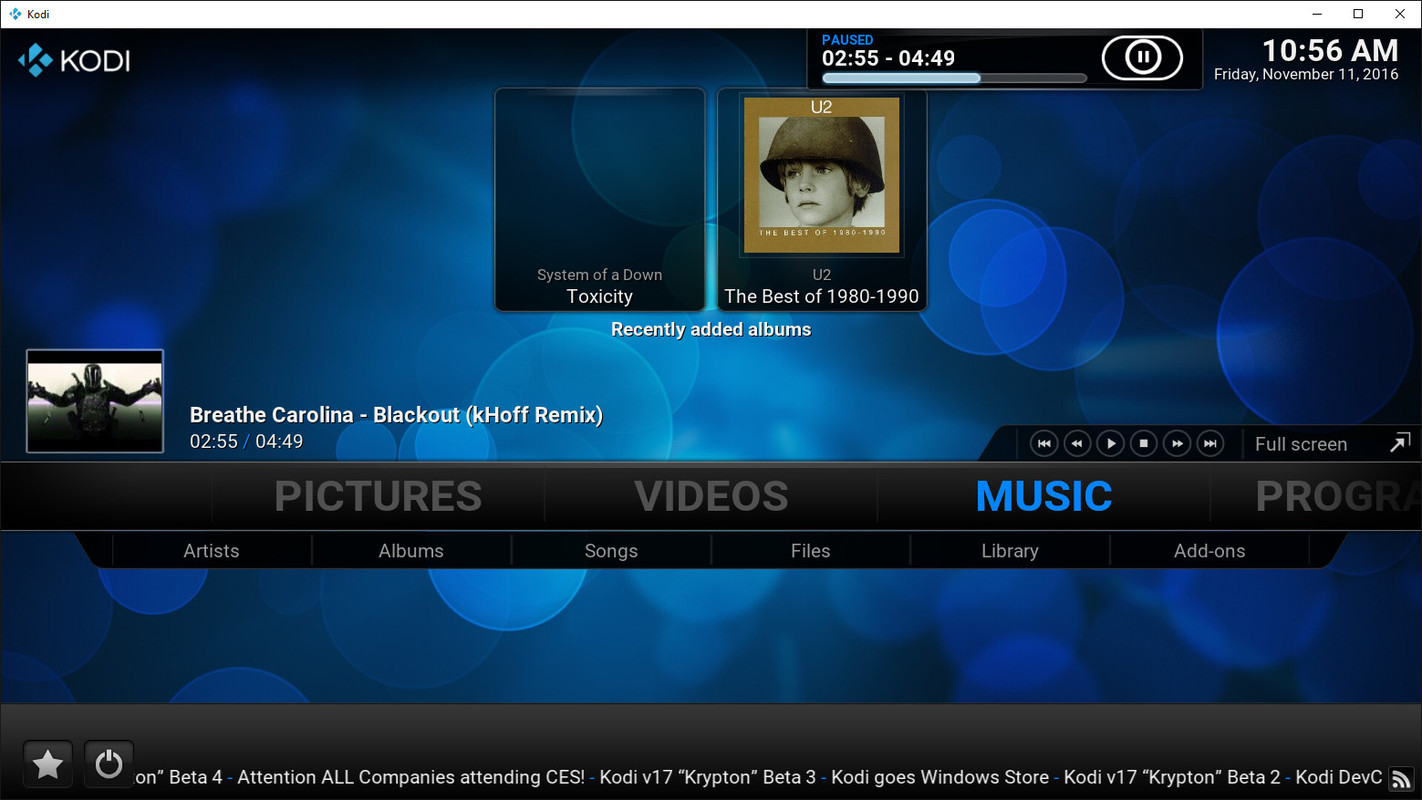Select the VIDEOS main menu item
The image size is (1422, 800).
[711, 497]
